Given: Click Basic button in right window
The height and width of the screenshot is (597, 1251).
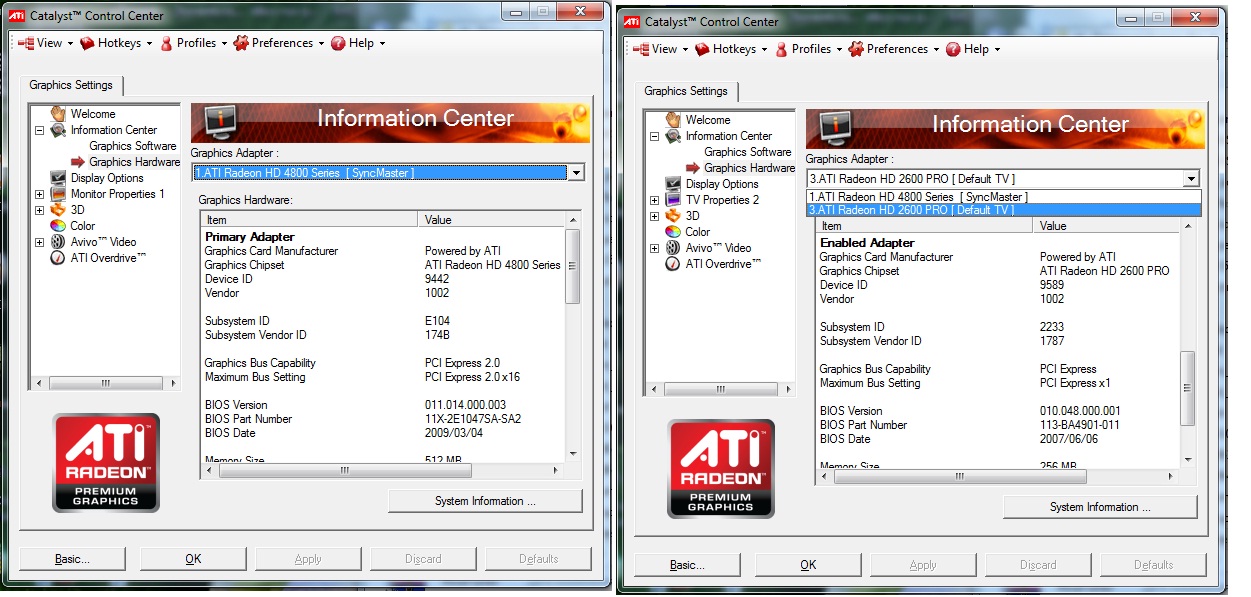Looking at the screenshot, I should pos(687,565).
